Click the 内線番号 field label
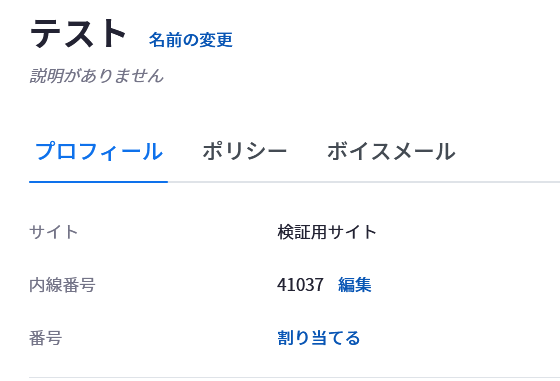 point(62,285)
